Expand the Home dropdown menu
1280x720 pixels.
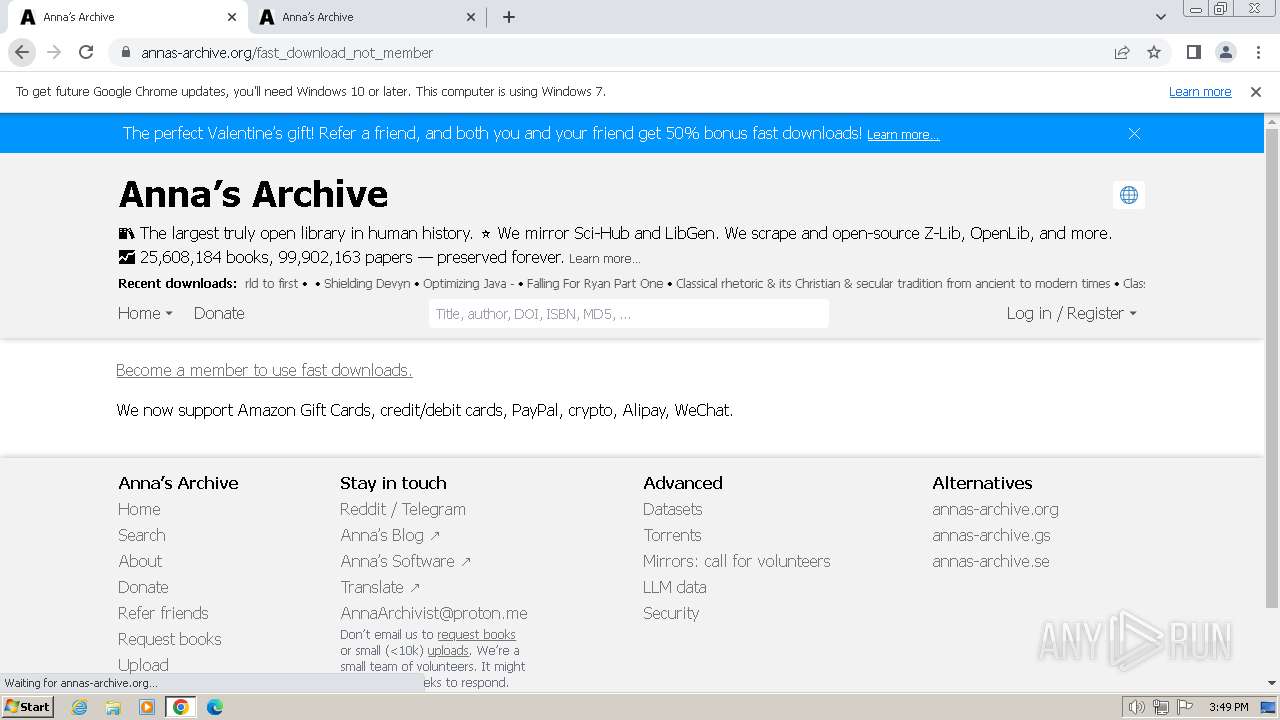(x=145, y=313)
